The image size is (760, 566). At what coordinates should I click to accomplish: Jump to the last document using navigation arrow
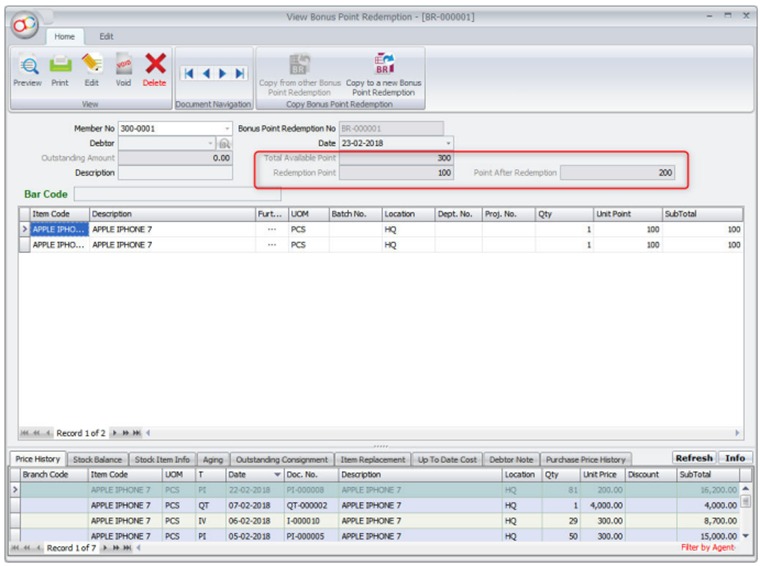pyautogui.click(x=240, y=73)
